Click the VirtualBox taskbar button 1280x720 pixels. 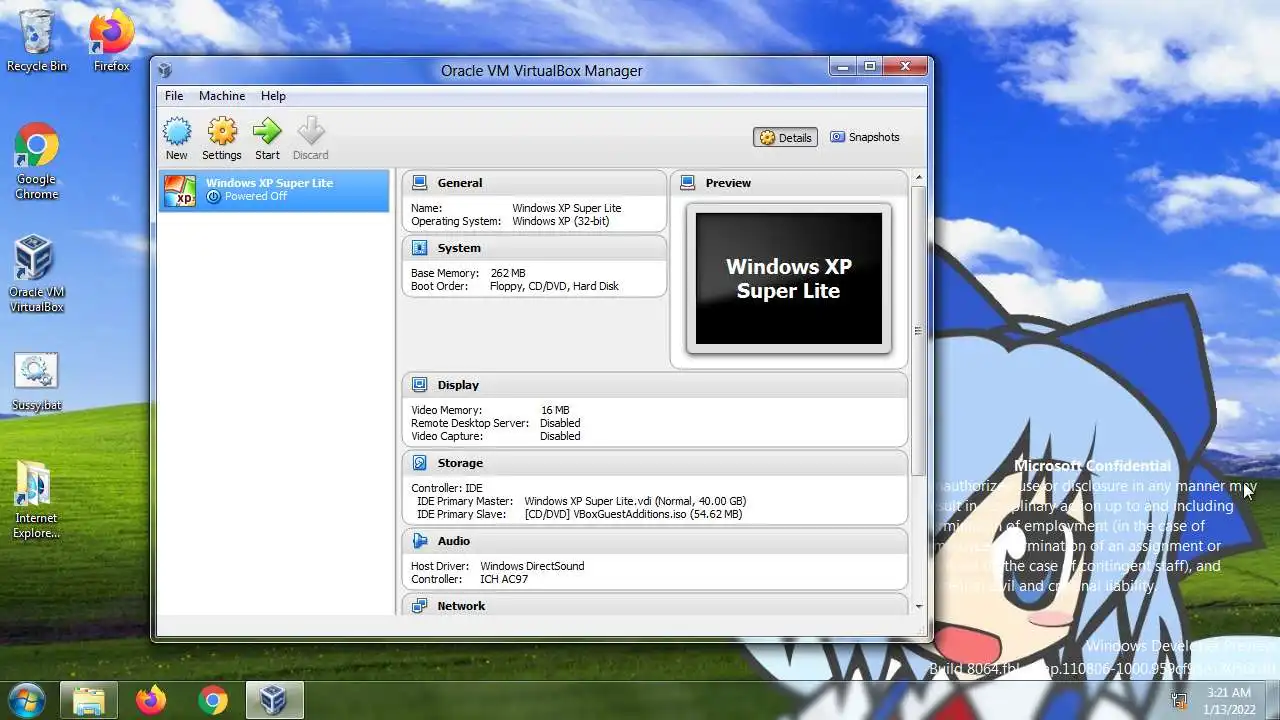(273, 700)
